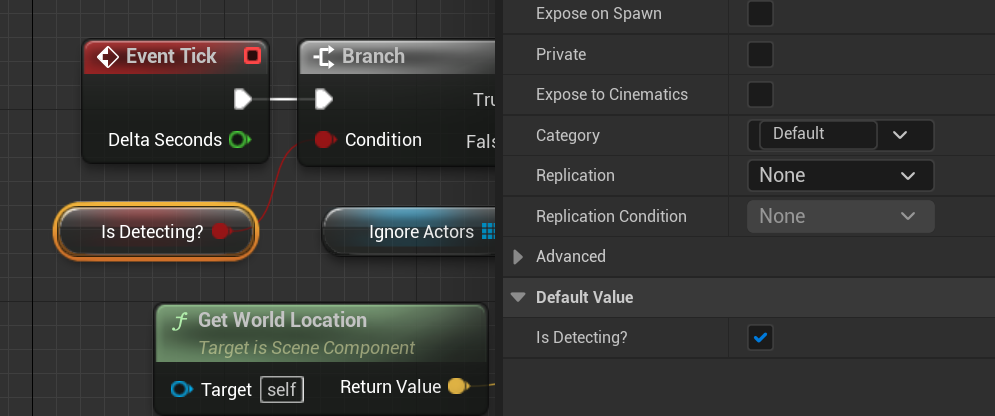Click the green Delta Seconds output pin
The height and width of the screenshot is (416, 995).
click(x=239, y=140)
